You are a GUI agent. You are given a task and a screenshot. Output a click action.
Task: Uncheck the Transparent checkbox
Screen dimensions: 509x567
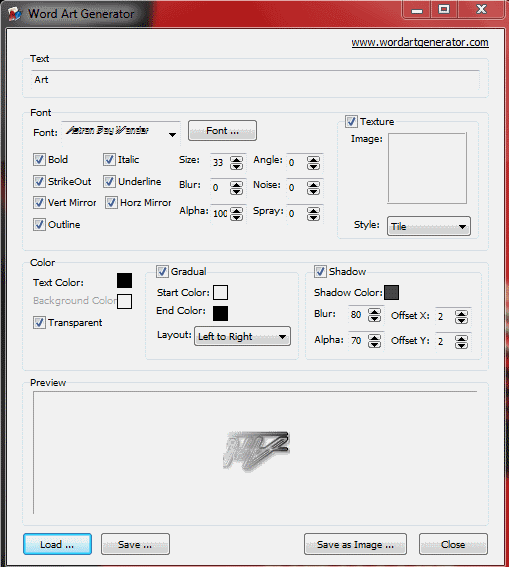tap(39, 322)
